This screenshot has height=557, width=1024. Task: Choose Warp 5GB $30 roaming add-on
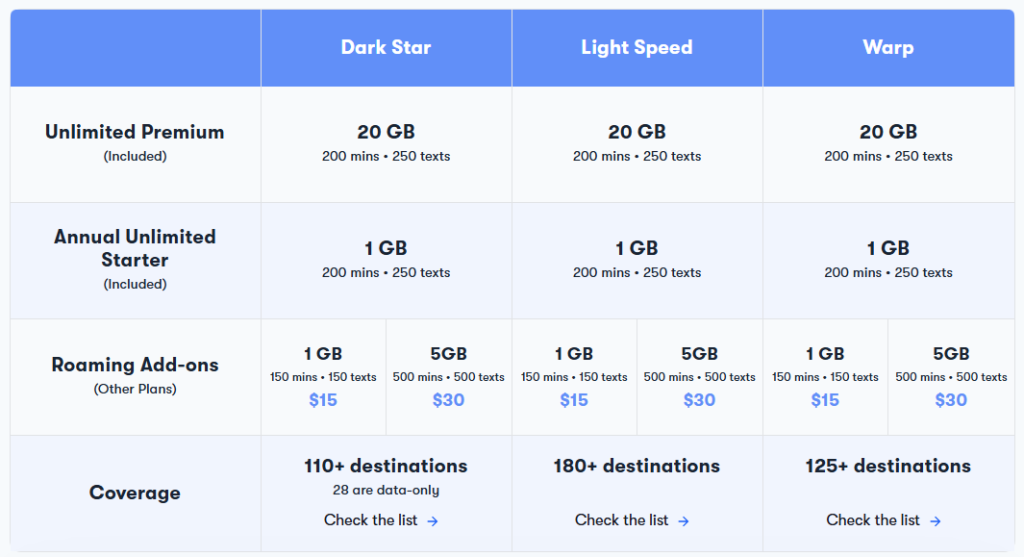[951, 377]
